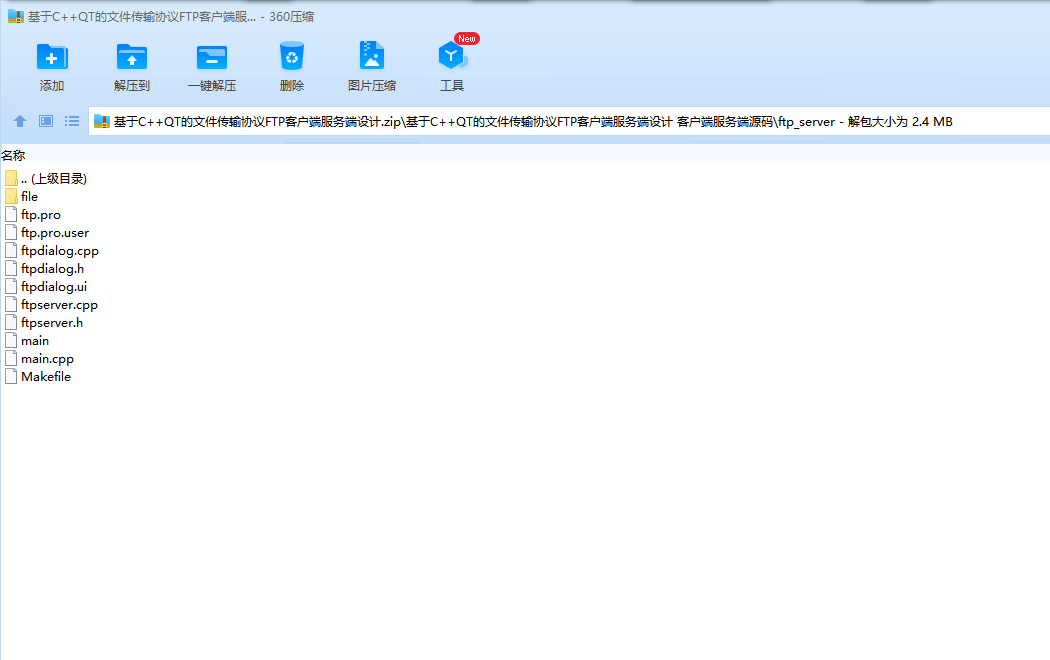The width and height of the screenshot is (1050, 660).
Task: Click the 一键解压 one-click extract icon
Action: [x=212, y=57]
